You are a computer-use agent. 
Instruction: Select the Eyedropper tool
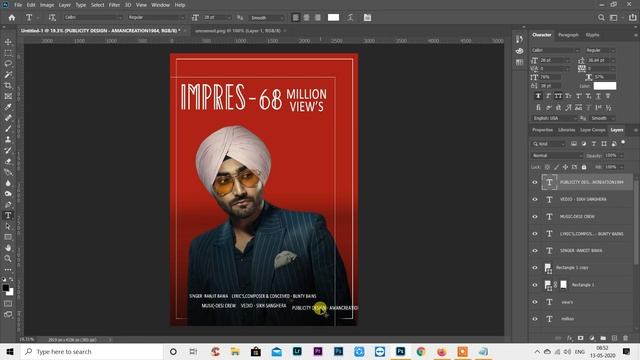click(8, 107)
